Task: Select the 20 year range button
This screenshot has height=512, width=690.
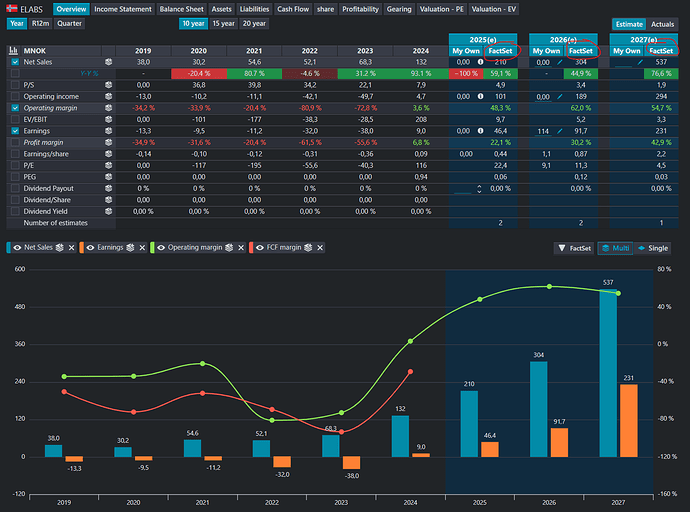Action: click(254, 23)
